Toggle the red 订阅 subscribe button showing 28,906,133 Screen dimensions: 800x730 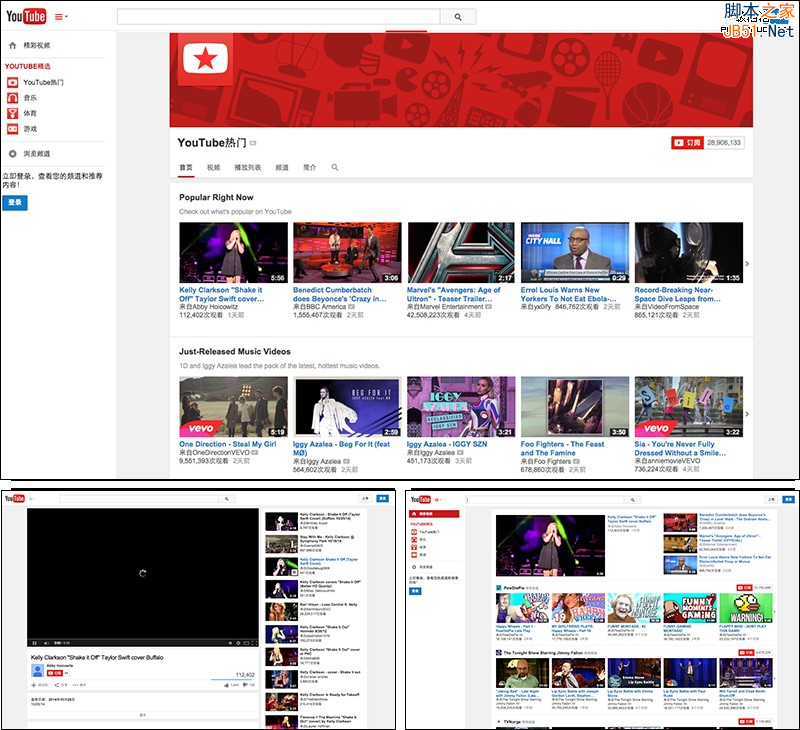(x=686, y=143)
